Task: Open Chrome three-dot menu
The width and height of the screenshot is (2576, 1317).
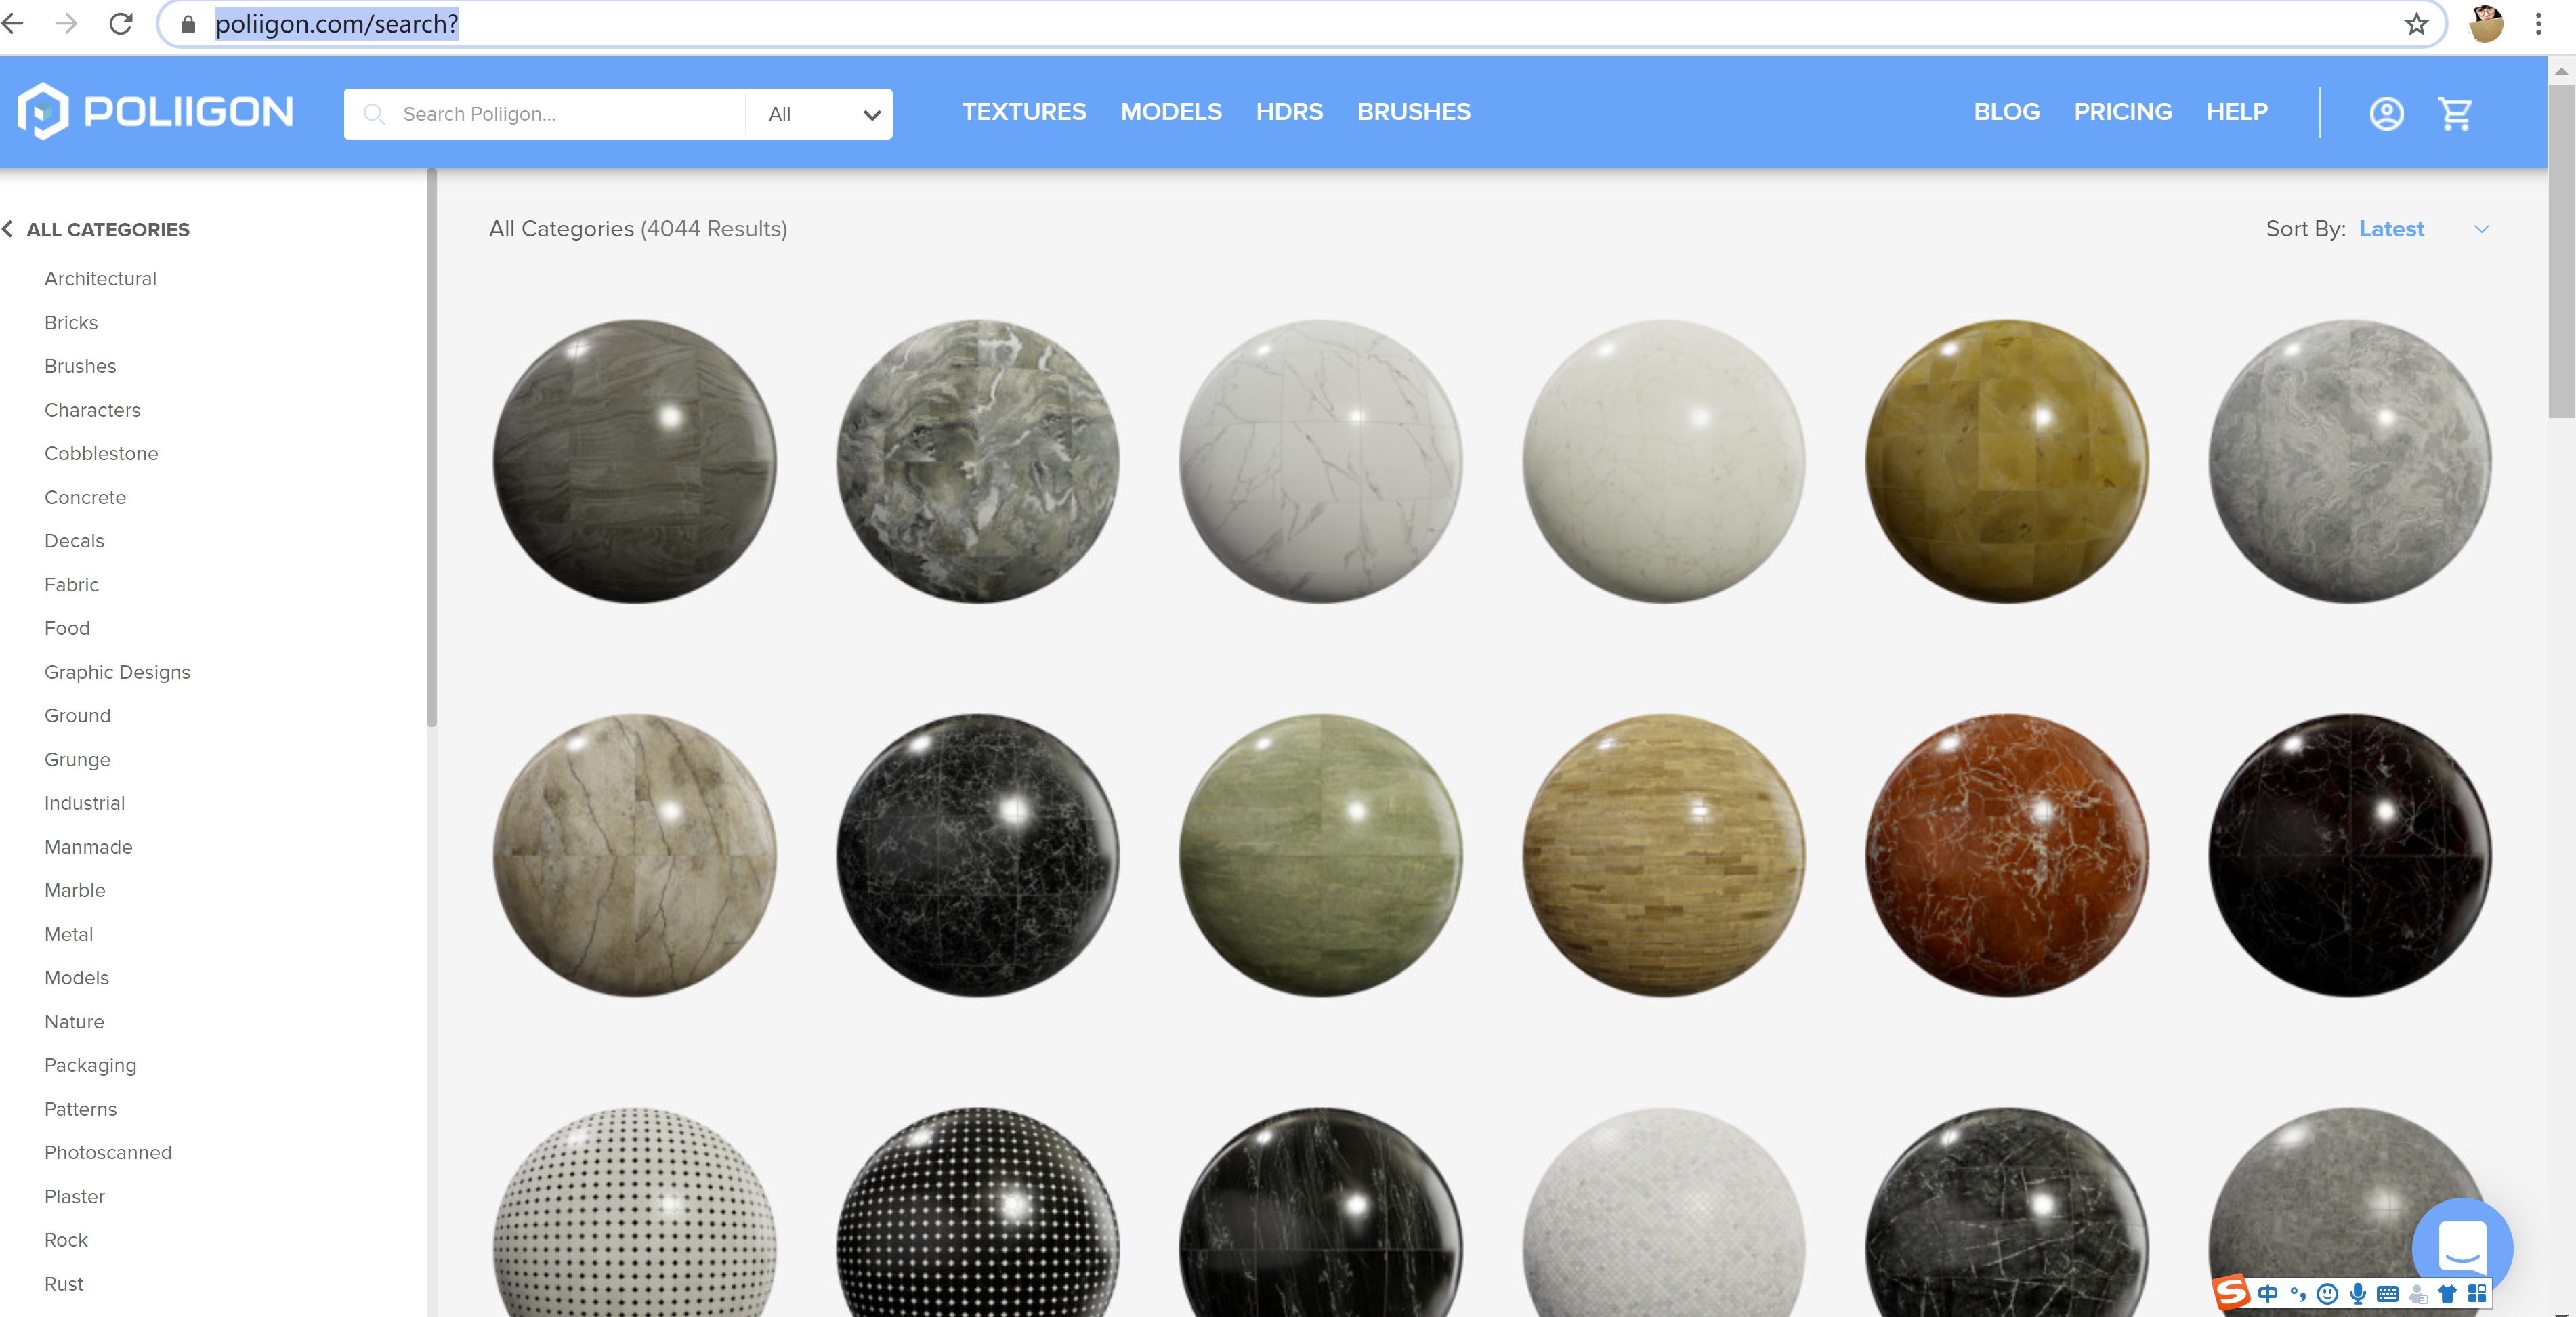Action: pyautogui.click(x=2538, y=24)
